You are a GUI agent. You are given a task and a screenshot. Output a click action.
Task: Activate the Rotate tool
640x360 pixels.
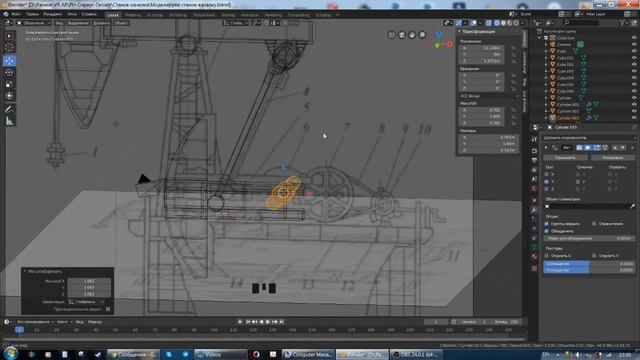point(9,73)
